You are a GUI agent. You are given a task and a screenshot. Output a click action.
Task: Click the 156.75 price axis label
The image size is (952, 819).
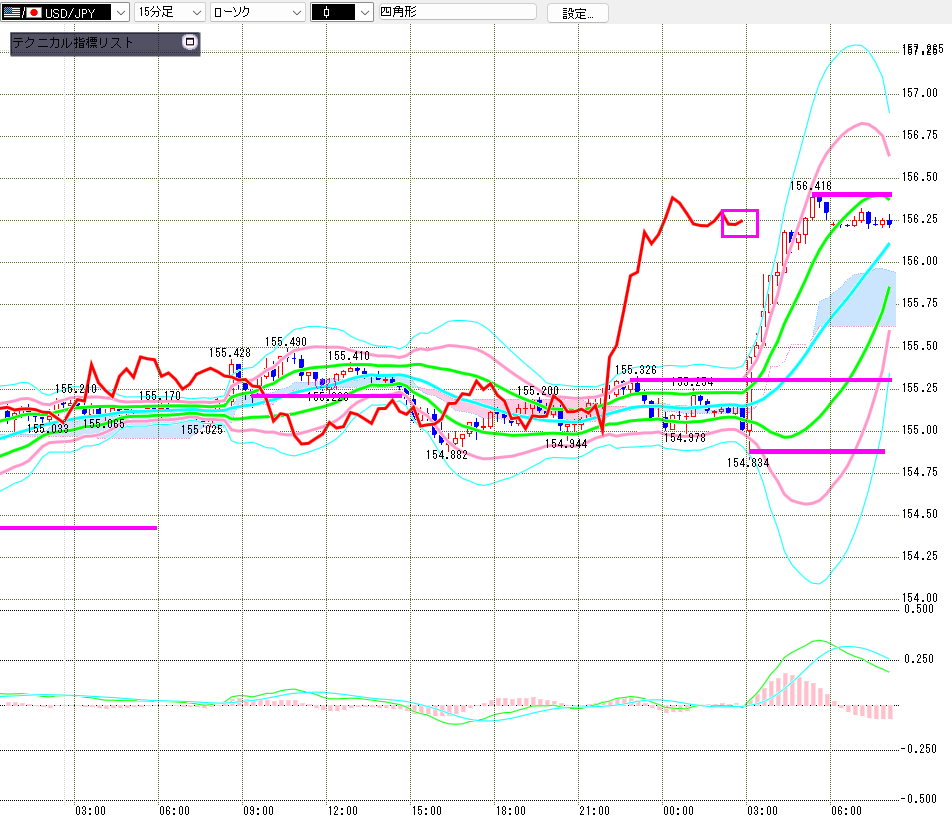click(920, 135)
